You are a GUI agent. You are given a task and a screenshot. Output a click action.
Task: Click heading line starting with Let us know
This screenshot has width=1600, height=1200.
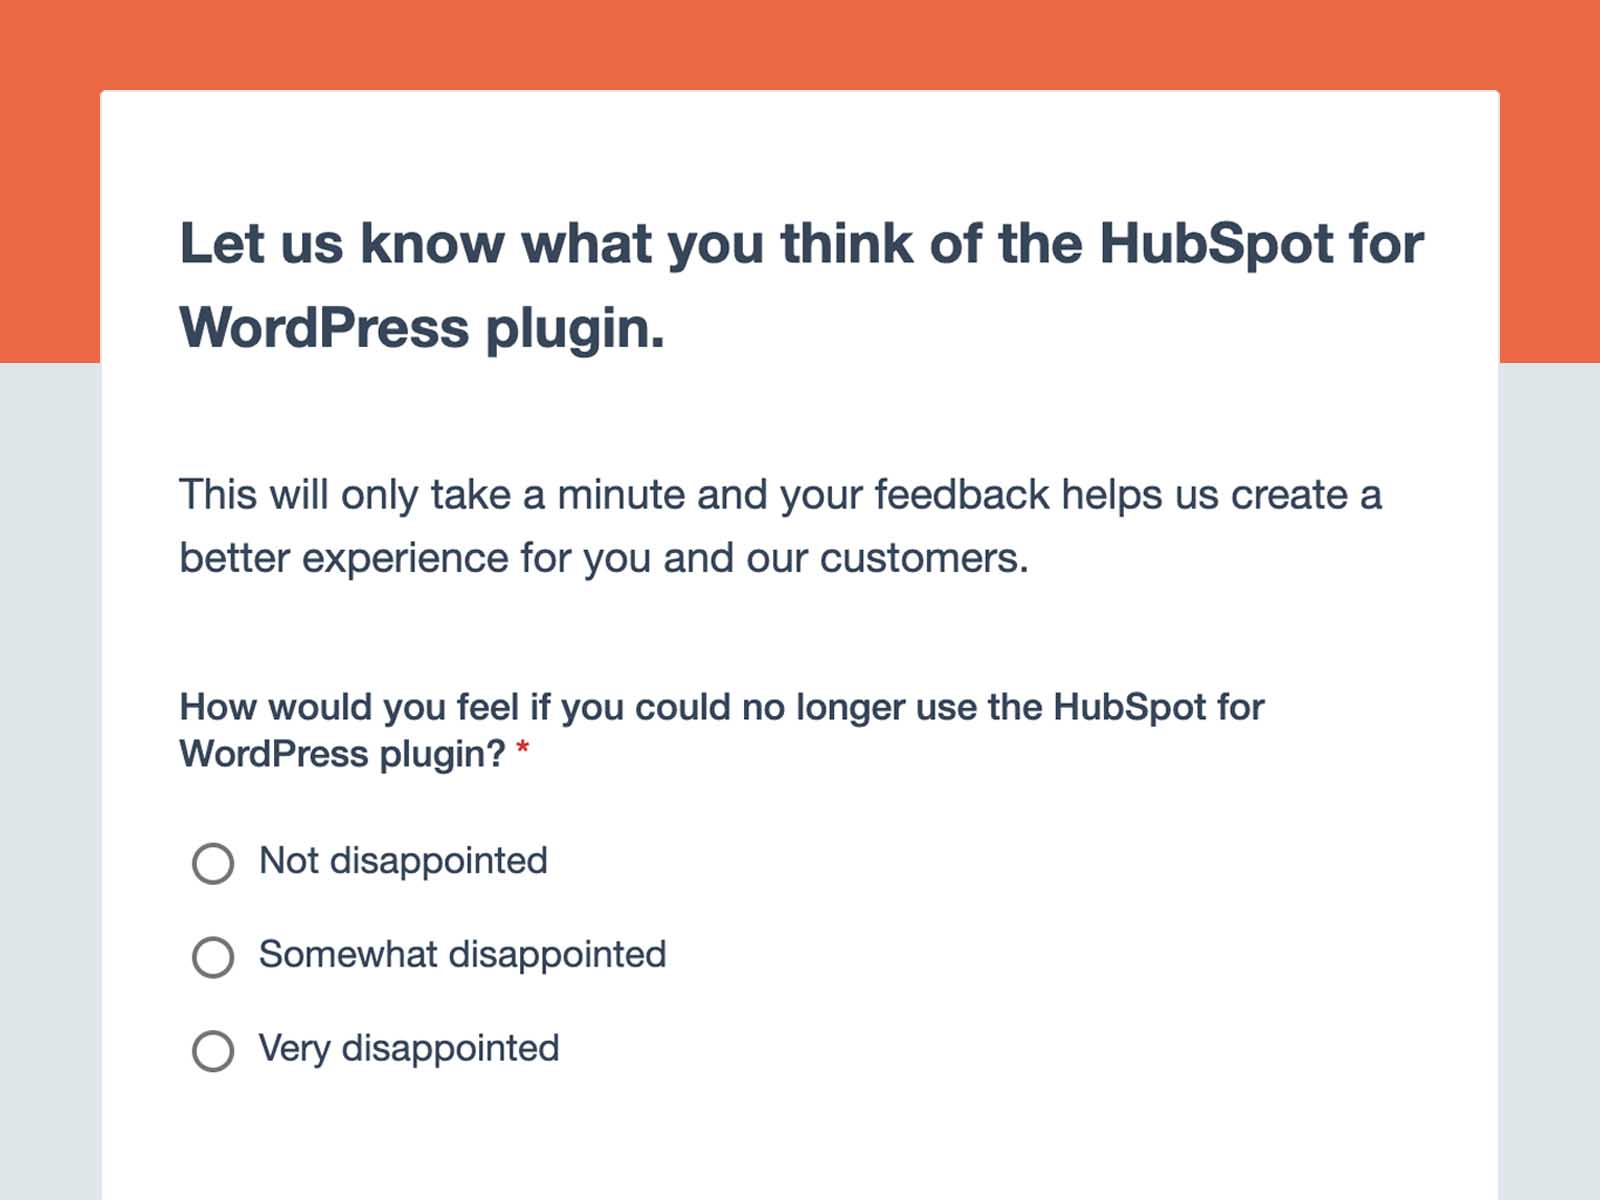[801, 243]
